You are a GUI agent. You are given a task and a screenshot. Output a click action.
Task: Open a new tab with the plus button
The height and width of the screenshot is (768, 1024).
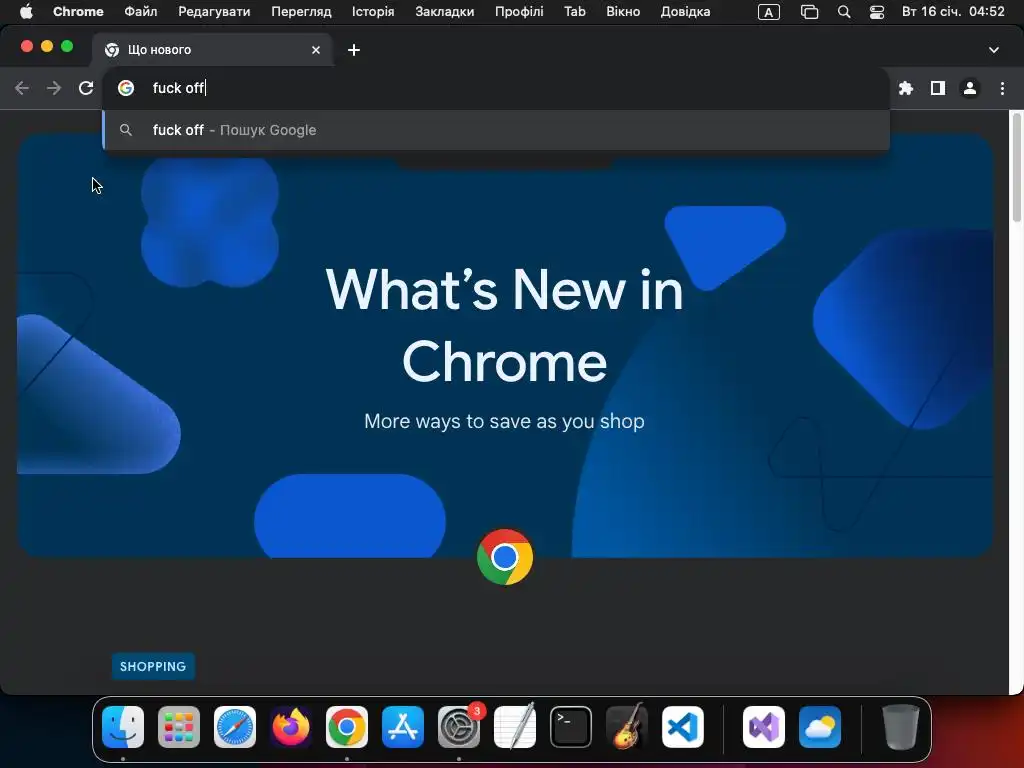(x=353, y=50)
